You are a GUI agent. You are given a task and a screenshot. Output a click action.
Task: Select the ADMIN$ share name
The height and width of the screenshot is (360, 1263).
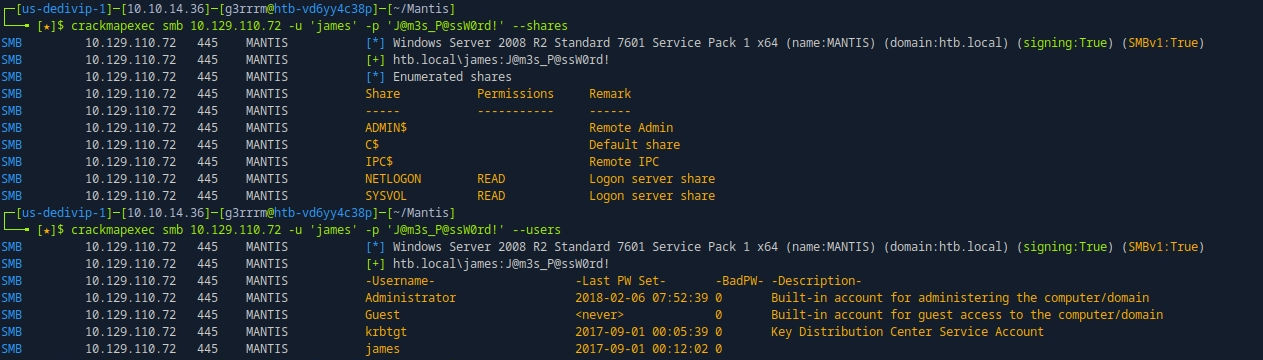tap(385, 128)
